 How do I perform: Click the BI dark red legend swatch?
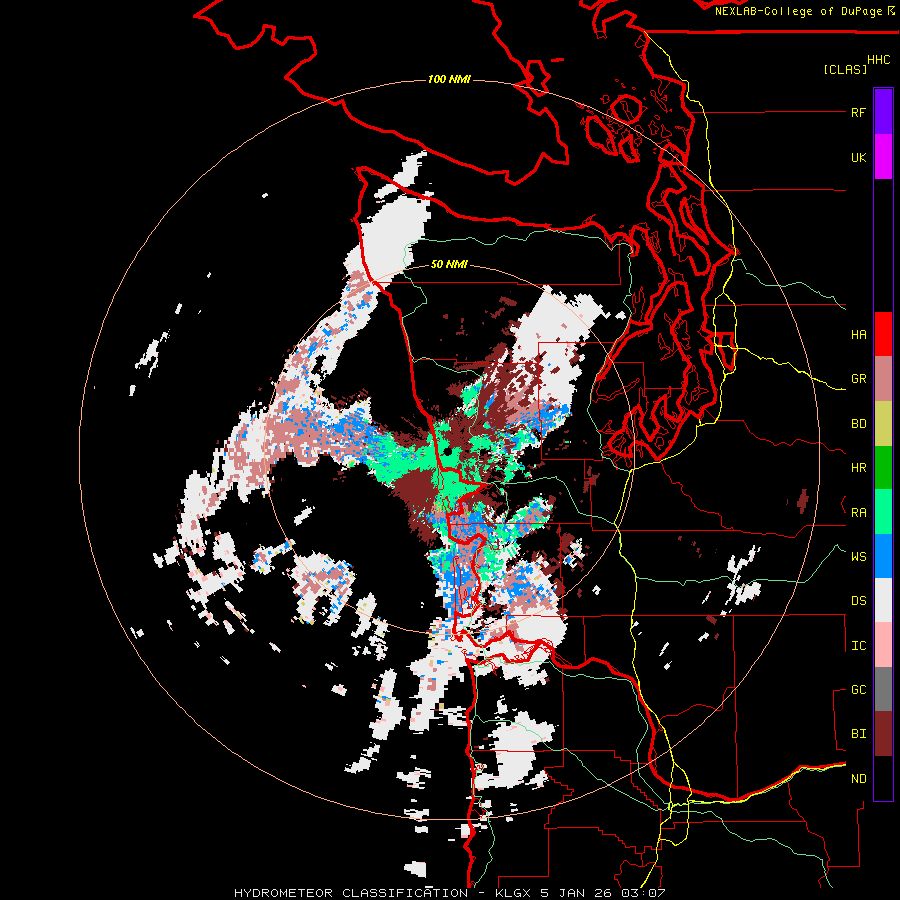point(883,734)
